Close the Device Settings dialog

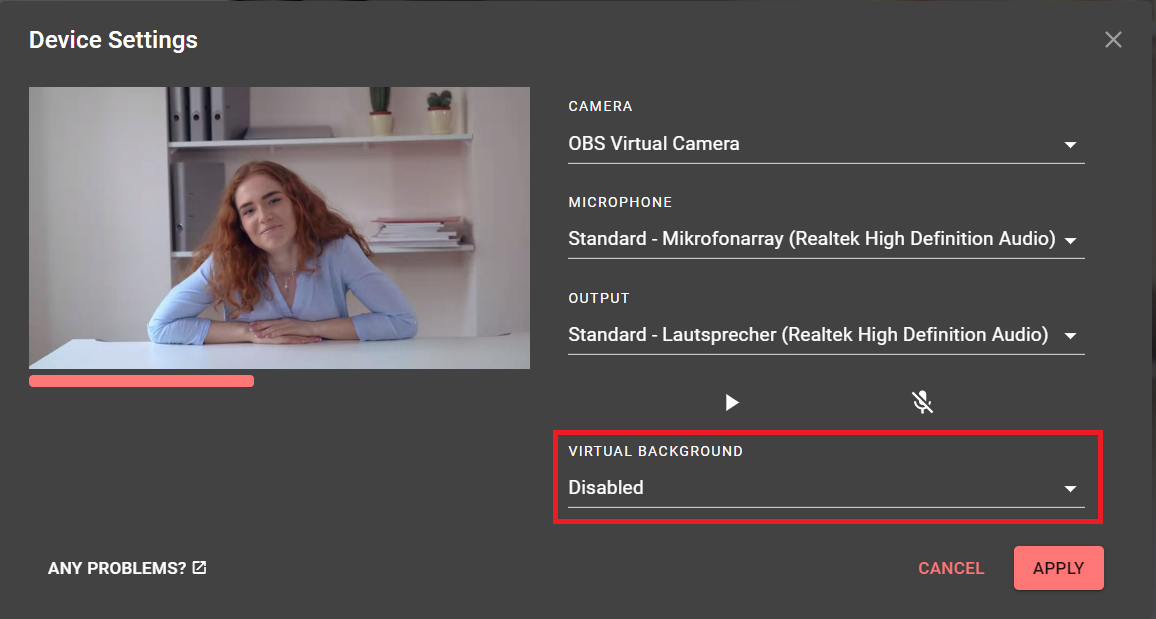(1113, 40)
